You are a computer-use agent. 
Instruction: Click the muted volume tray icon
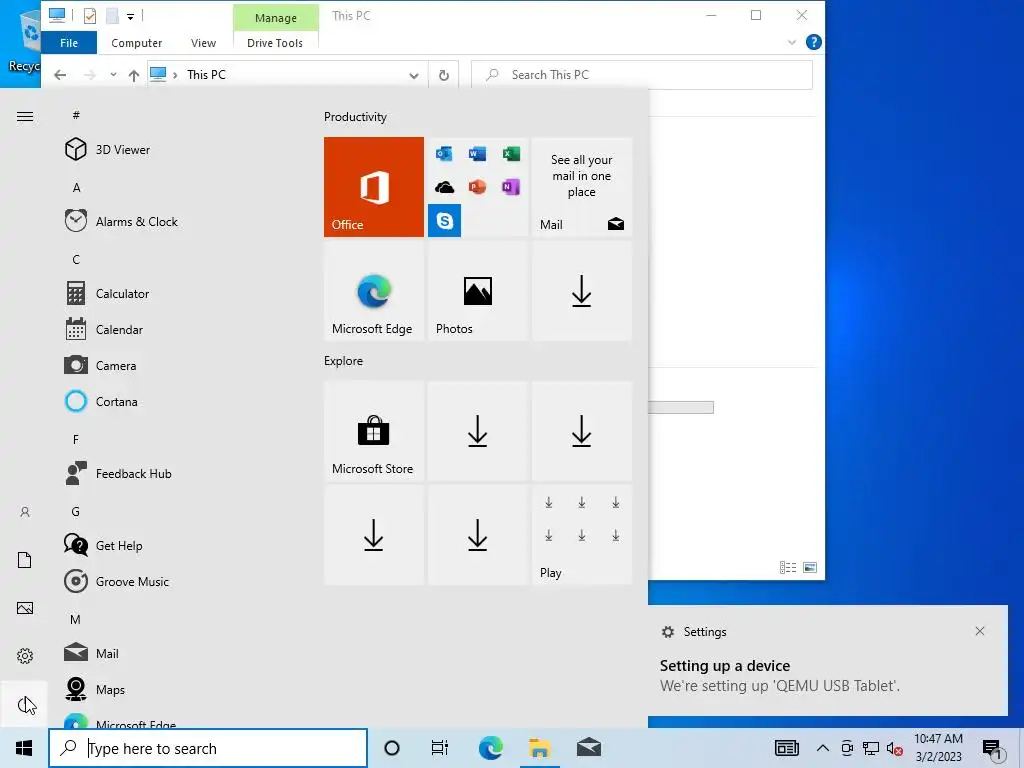tap(895, 748)
